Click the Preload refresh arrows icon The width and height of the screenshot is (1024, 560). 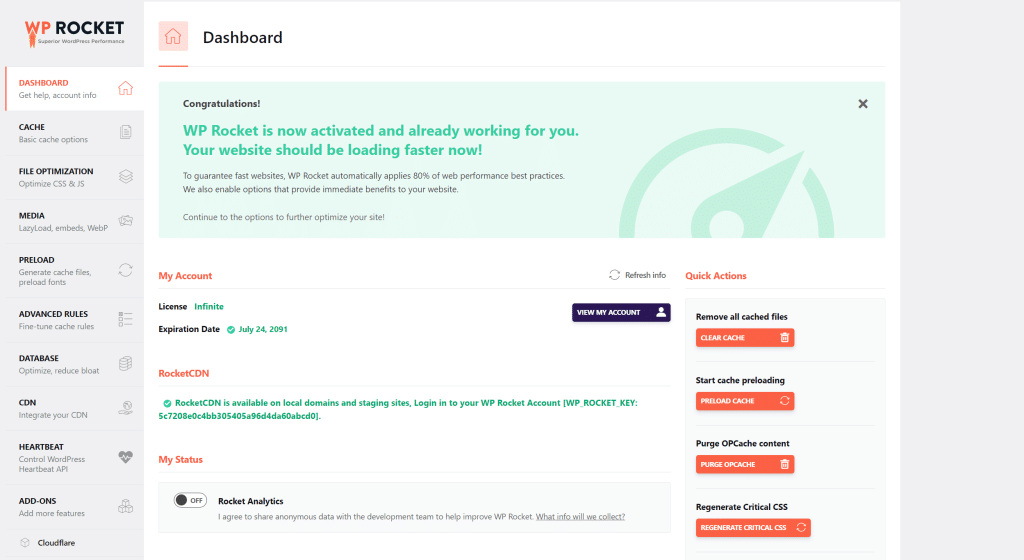click(x=125, y=269)
